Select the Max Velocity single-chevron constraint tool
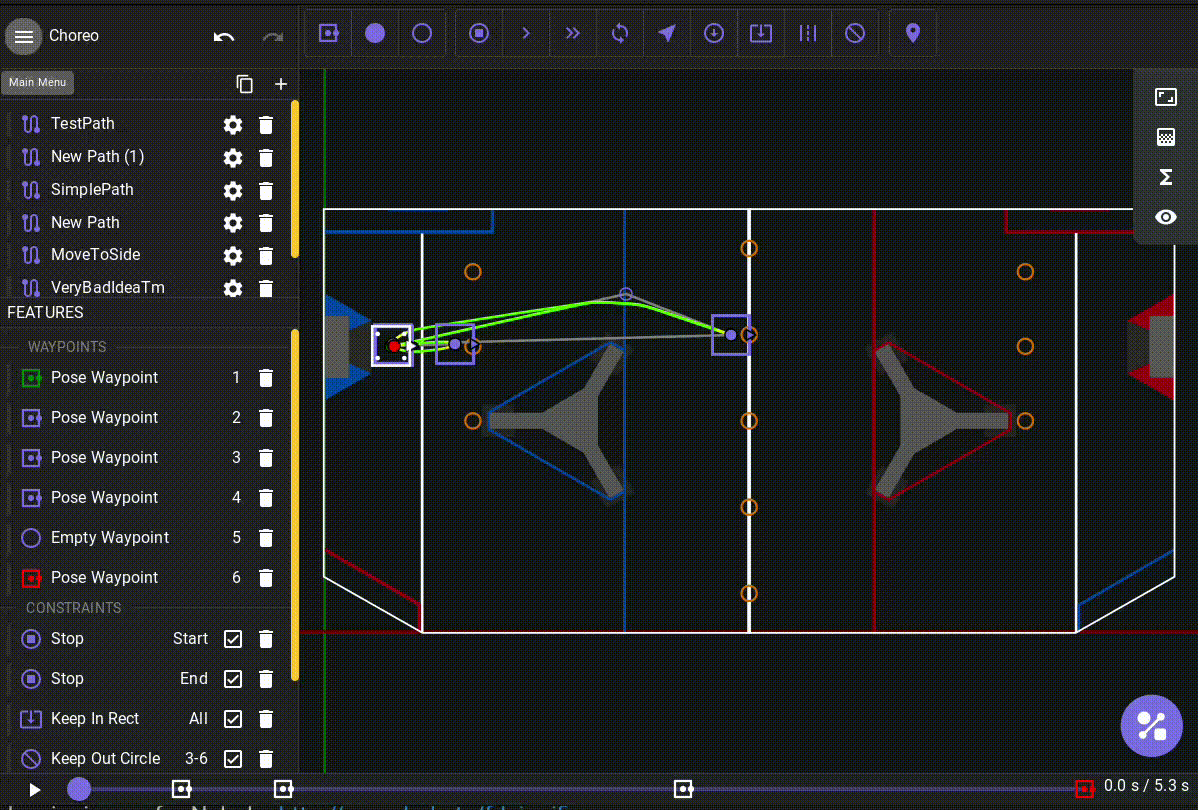 (526, 33)
